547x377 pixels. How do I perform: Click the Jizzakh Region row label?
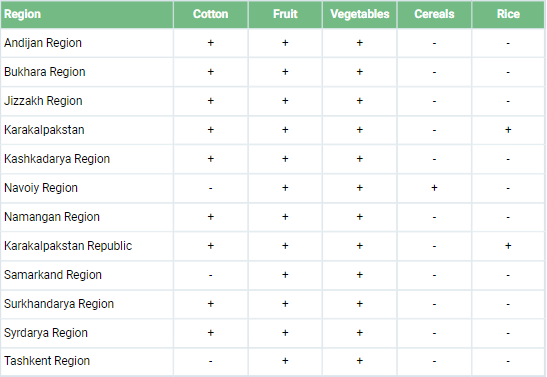[43, 101]
